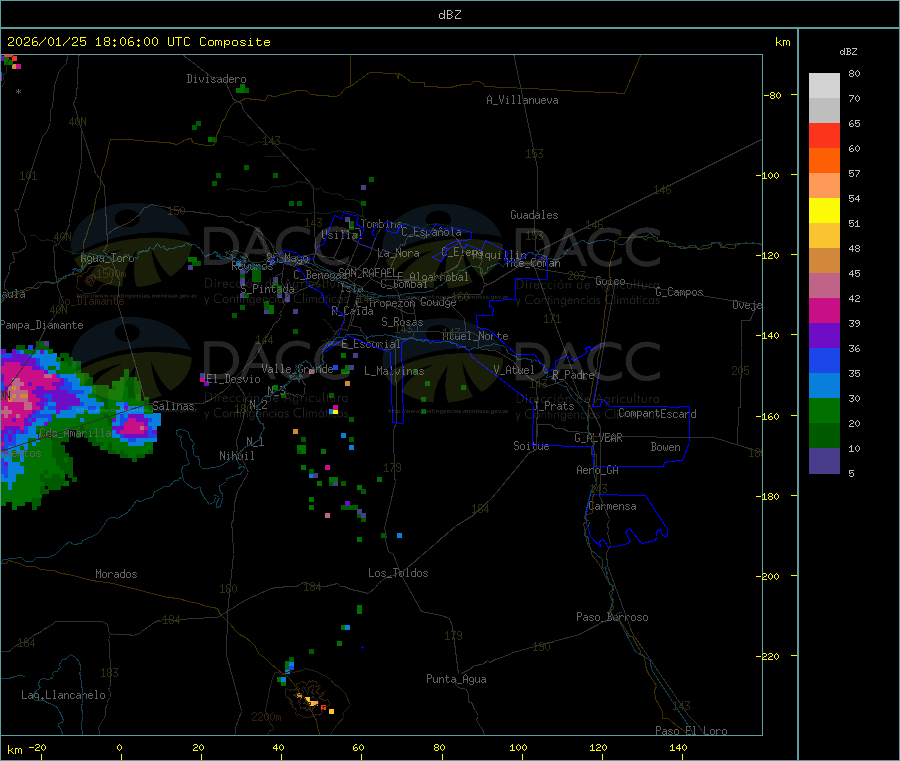Click the 'A_Villanueva' map label
The image size is (900, 761).
(x=522, y=100)
